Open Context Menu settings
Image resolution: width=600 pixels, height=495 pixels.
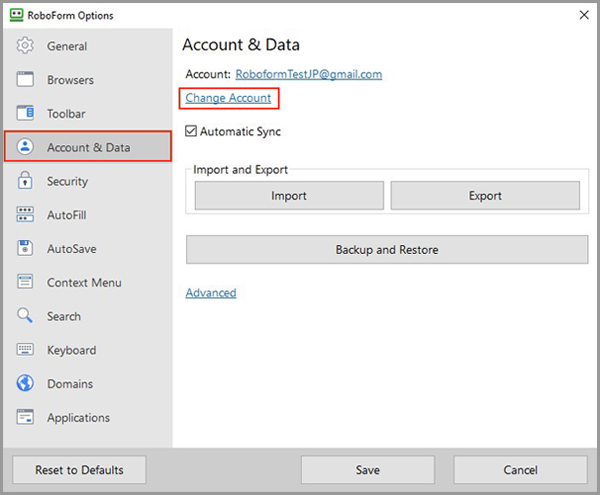[x=88, y=282]
